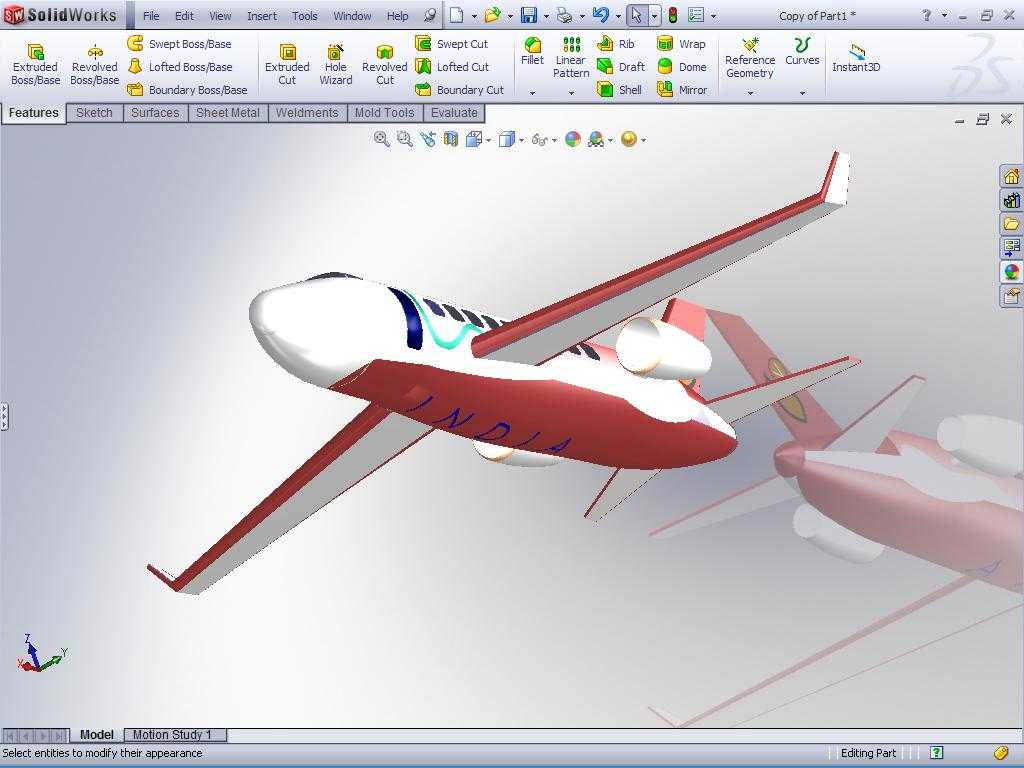Click the status bar help icon
This screenshot has width=1024, height=768.
tap(936, 752)
